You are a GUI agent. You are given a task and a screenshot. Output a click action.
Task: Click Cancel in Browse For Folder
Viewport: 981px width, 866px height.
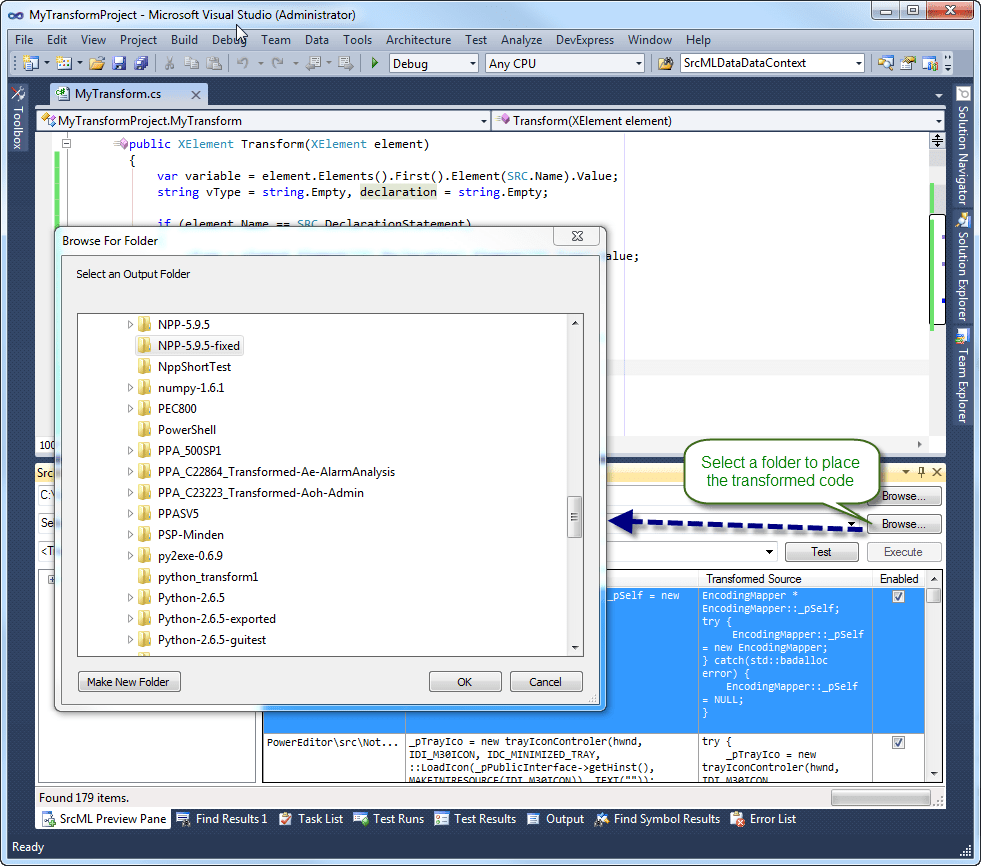pos(546,681)
